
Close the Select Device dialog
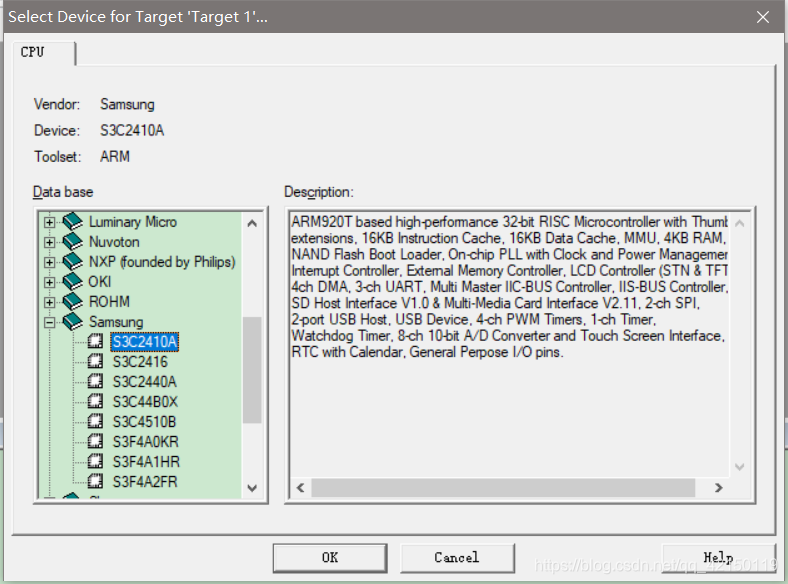(x=763, y=17)
